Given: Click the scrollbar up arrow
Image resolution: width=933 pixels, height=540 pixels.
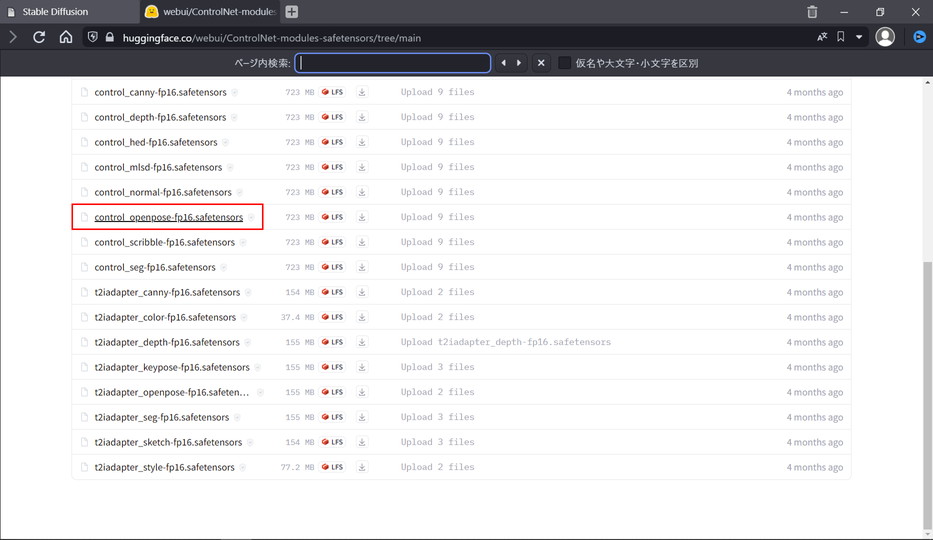Looking at the screenshot, I should point(928,83).
